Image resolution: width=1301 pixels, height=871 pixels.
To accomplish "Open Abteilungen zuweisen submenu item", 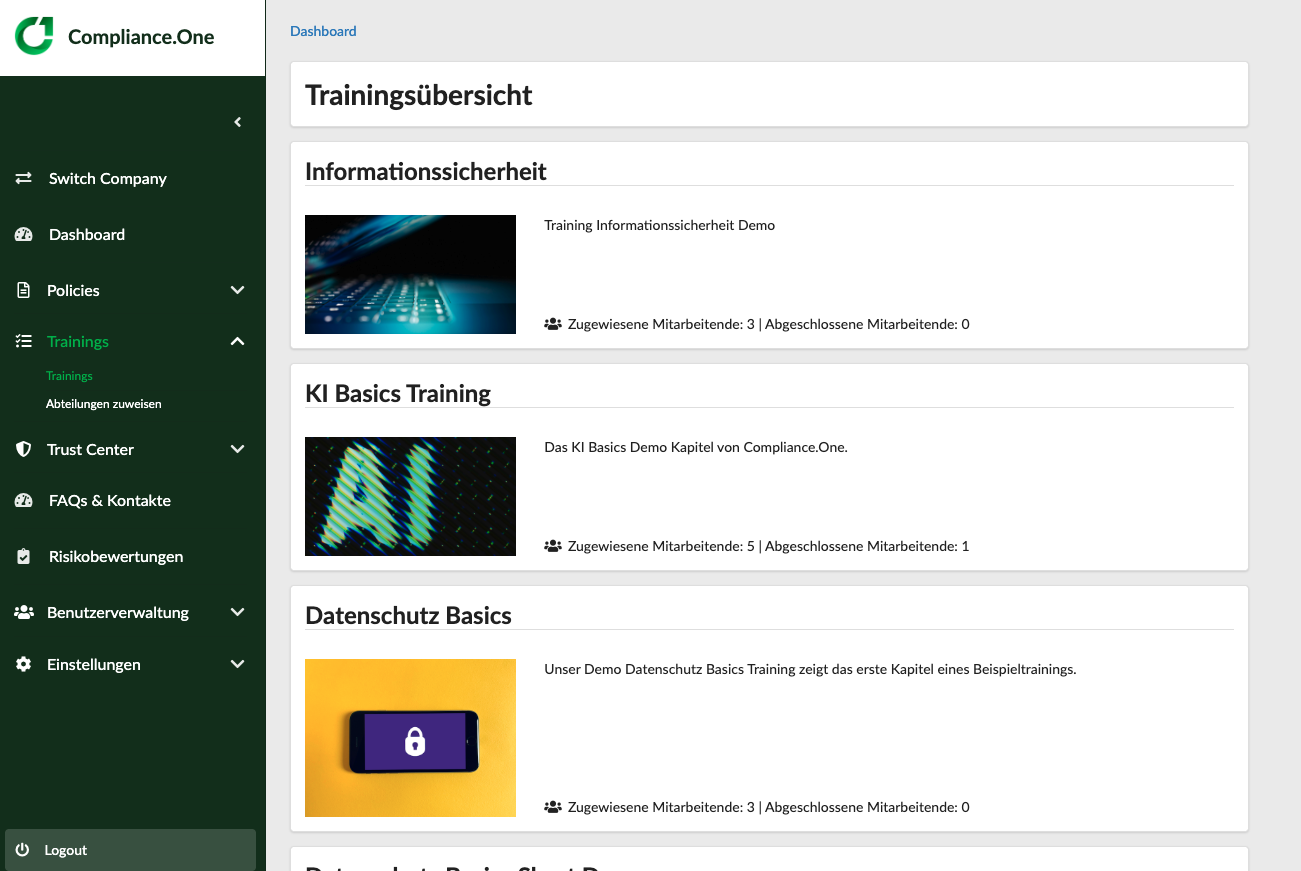I will pyautogui.click(x=104, y=404).
